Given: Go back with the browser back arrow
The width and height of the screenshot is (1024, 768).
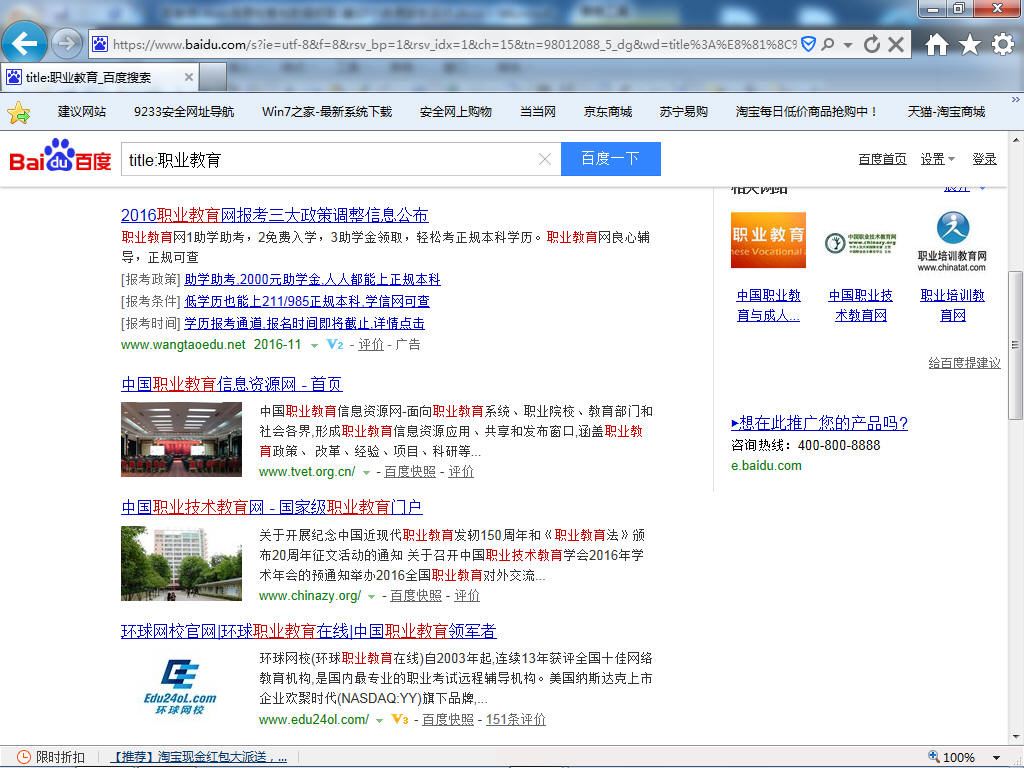Looking at the screenshot, I should (24, 44).
